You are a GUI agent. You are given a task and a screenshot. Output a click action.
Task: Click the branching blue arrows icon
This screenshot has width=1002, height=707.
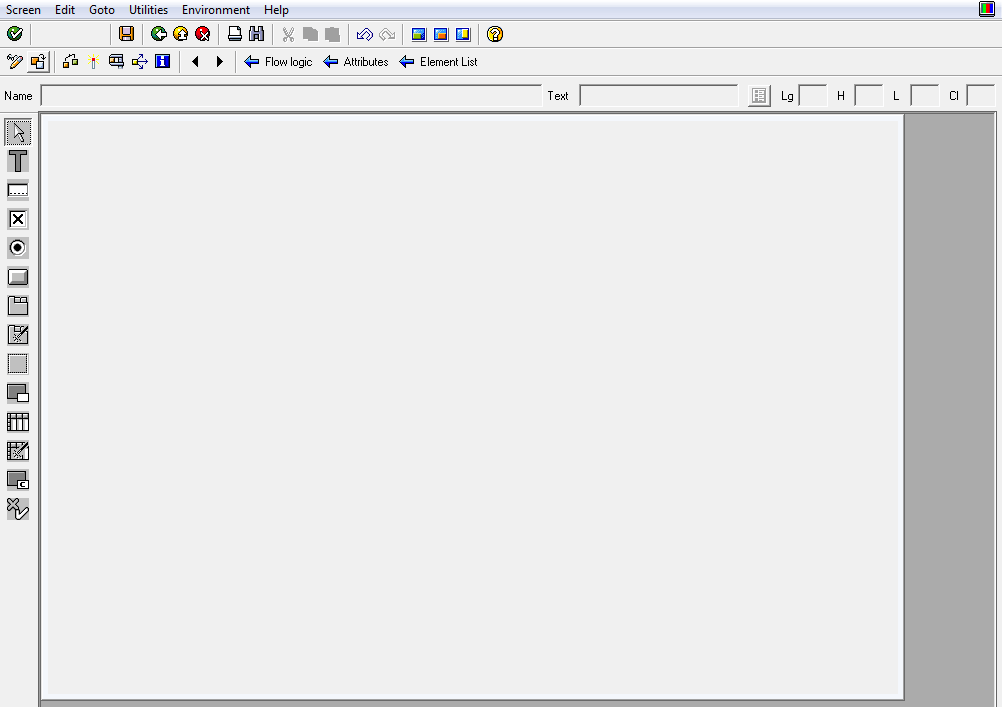point(139,61)
